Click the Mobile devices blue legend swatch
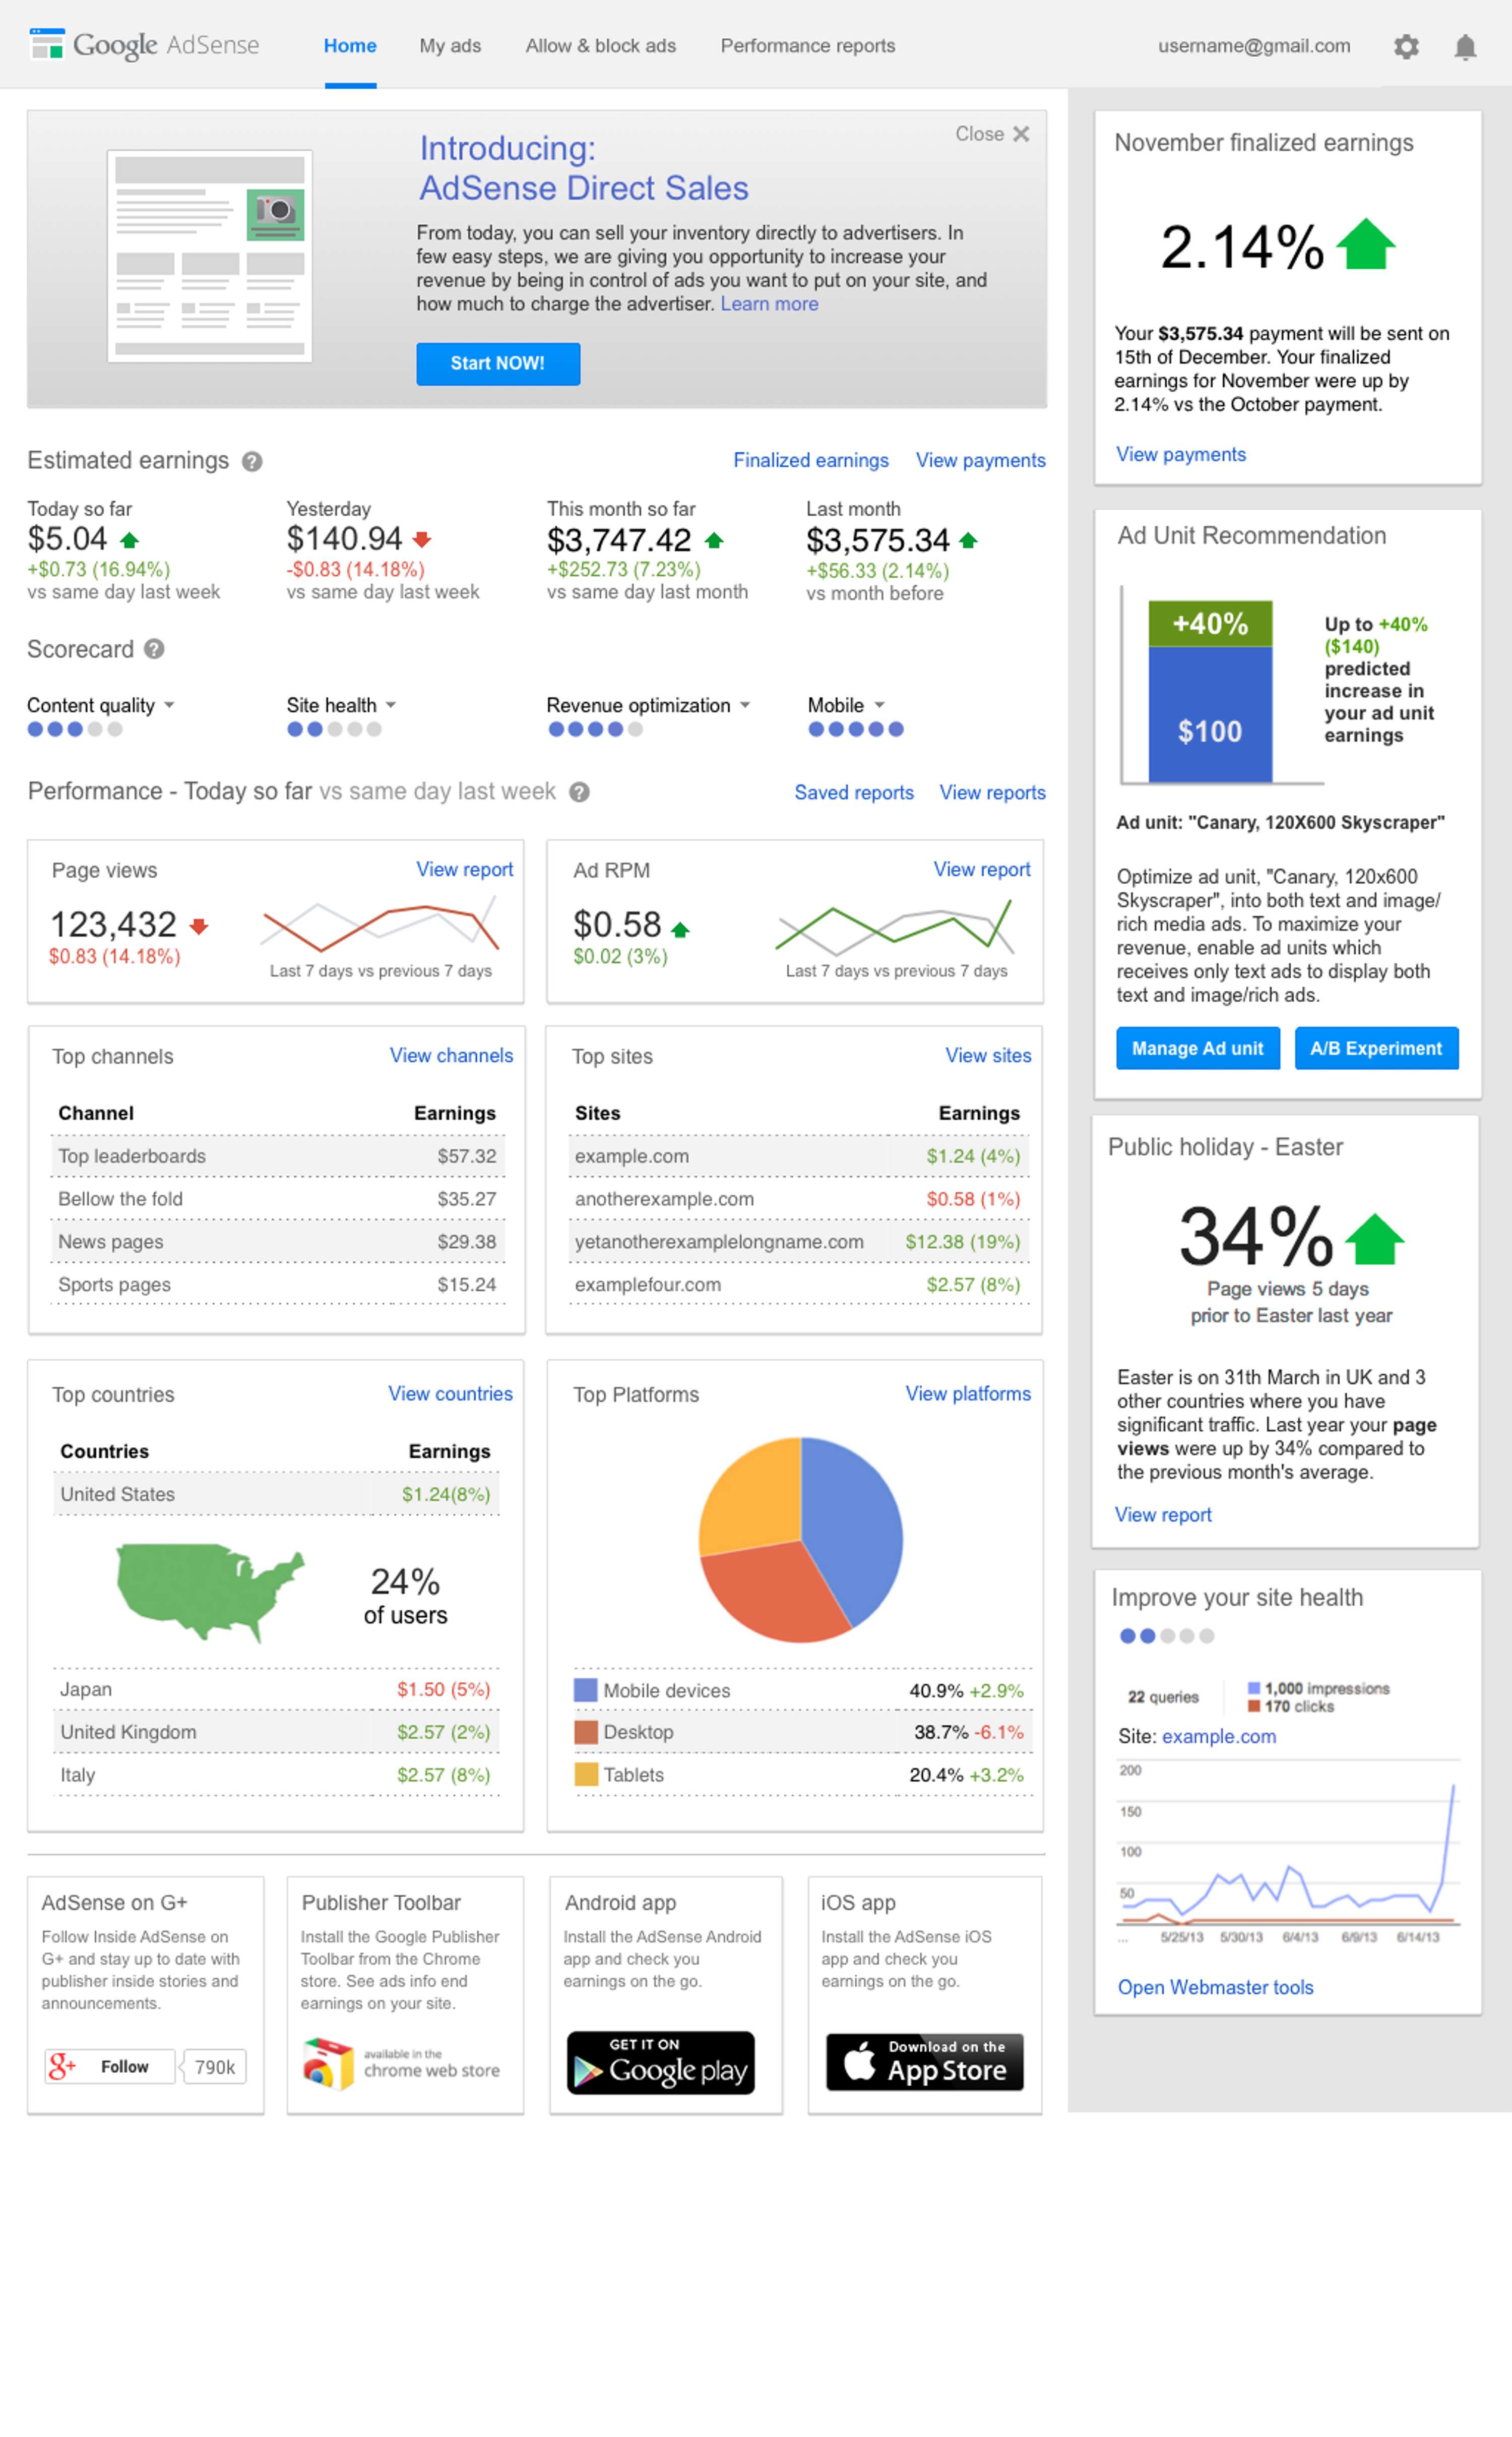The width and height of the screenshot is (1512, 2437). [x=585, y=1690]
